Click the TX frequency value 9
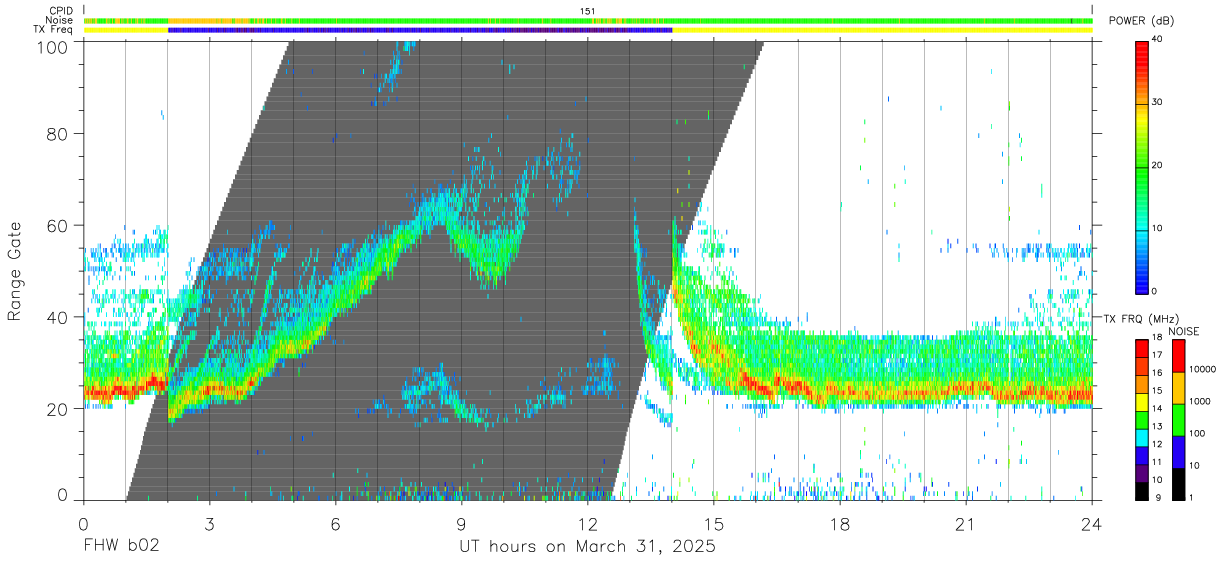Viewport: 1228px width, 567px height. pyautogui.click(x=1158, y=497)
